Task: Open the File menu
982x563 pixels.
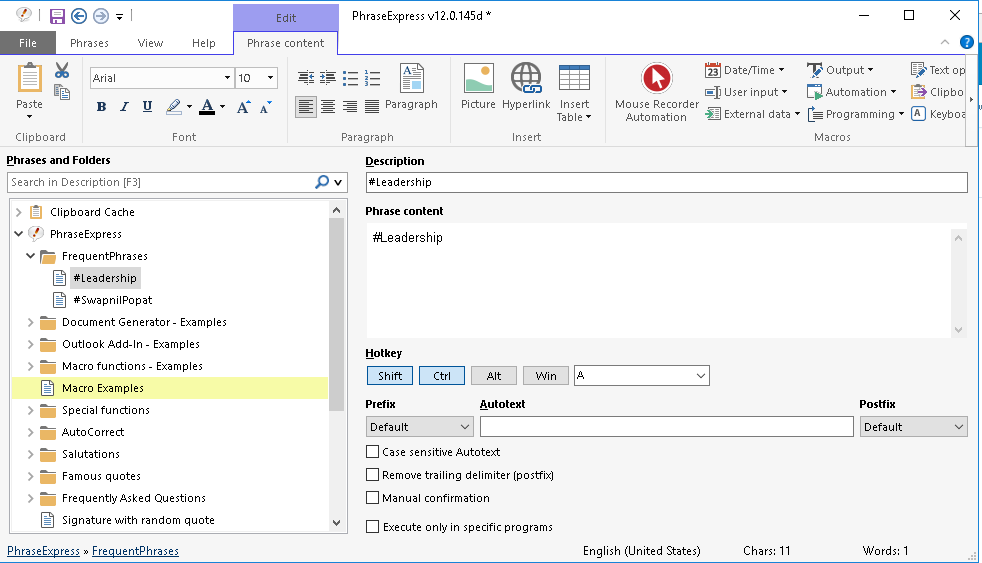Action: (x=28, y=43)
